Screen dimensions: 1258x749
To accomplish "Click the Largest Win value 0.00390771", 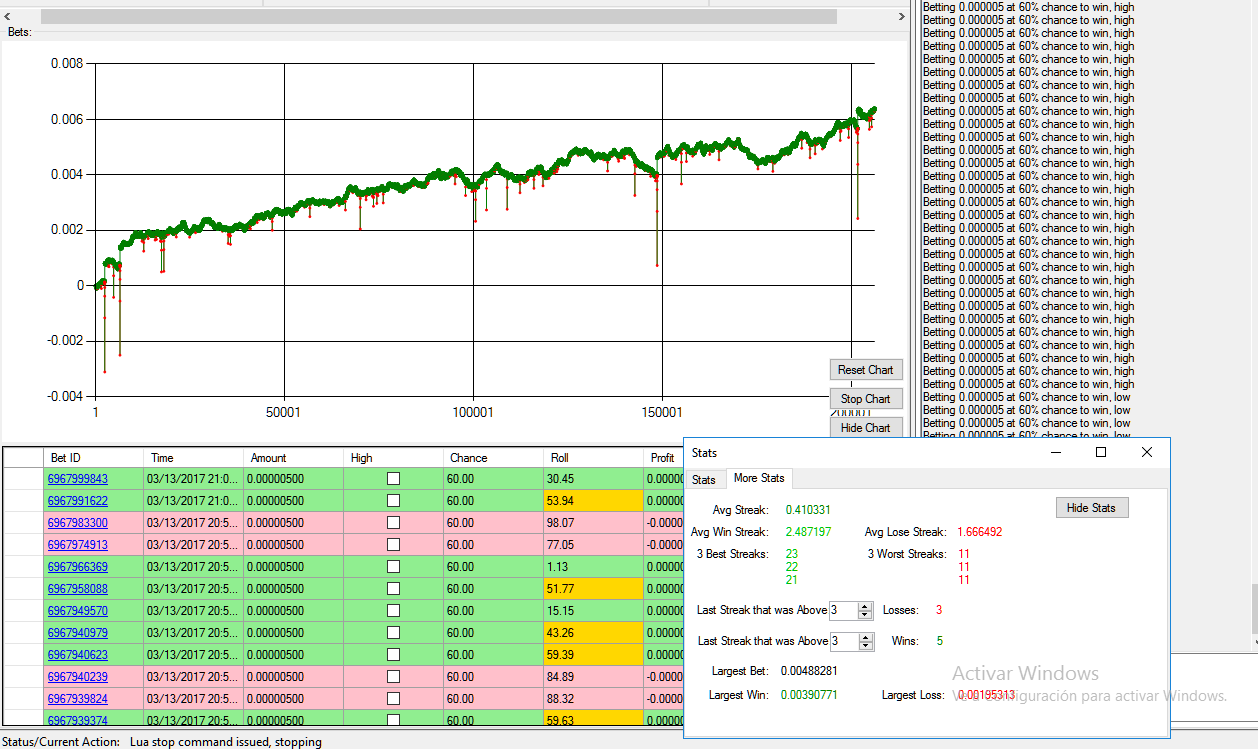I will [x=809, y=695].
